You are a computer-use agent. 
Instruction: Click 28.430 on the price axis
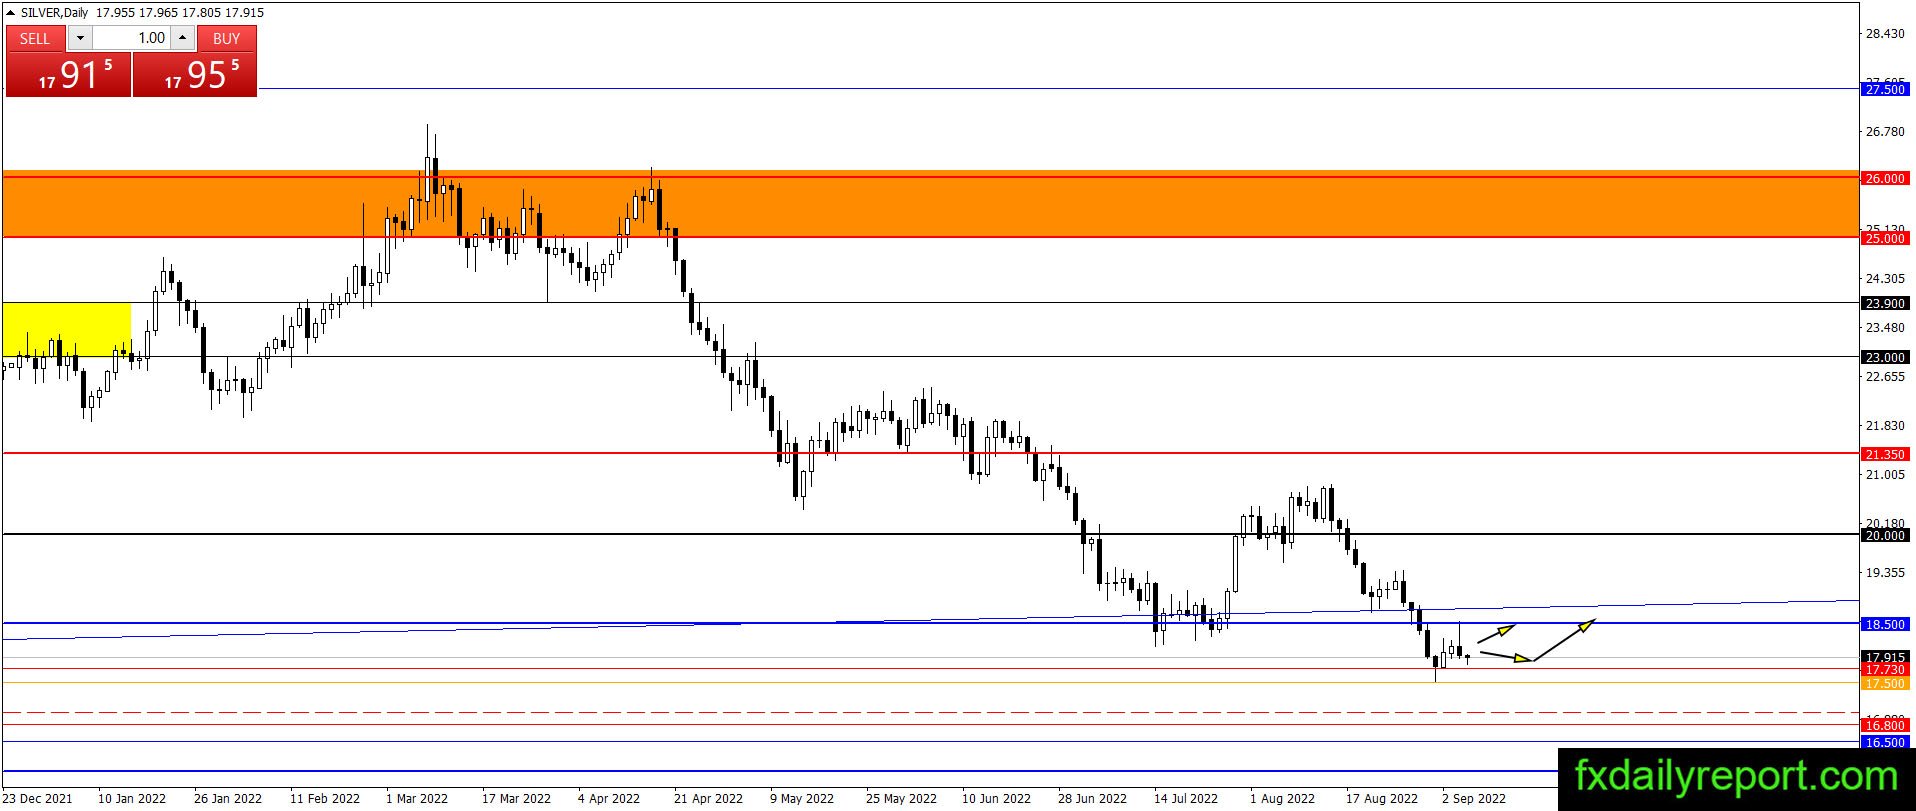(1885, 34)
